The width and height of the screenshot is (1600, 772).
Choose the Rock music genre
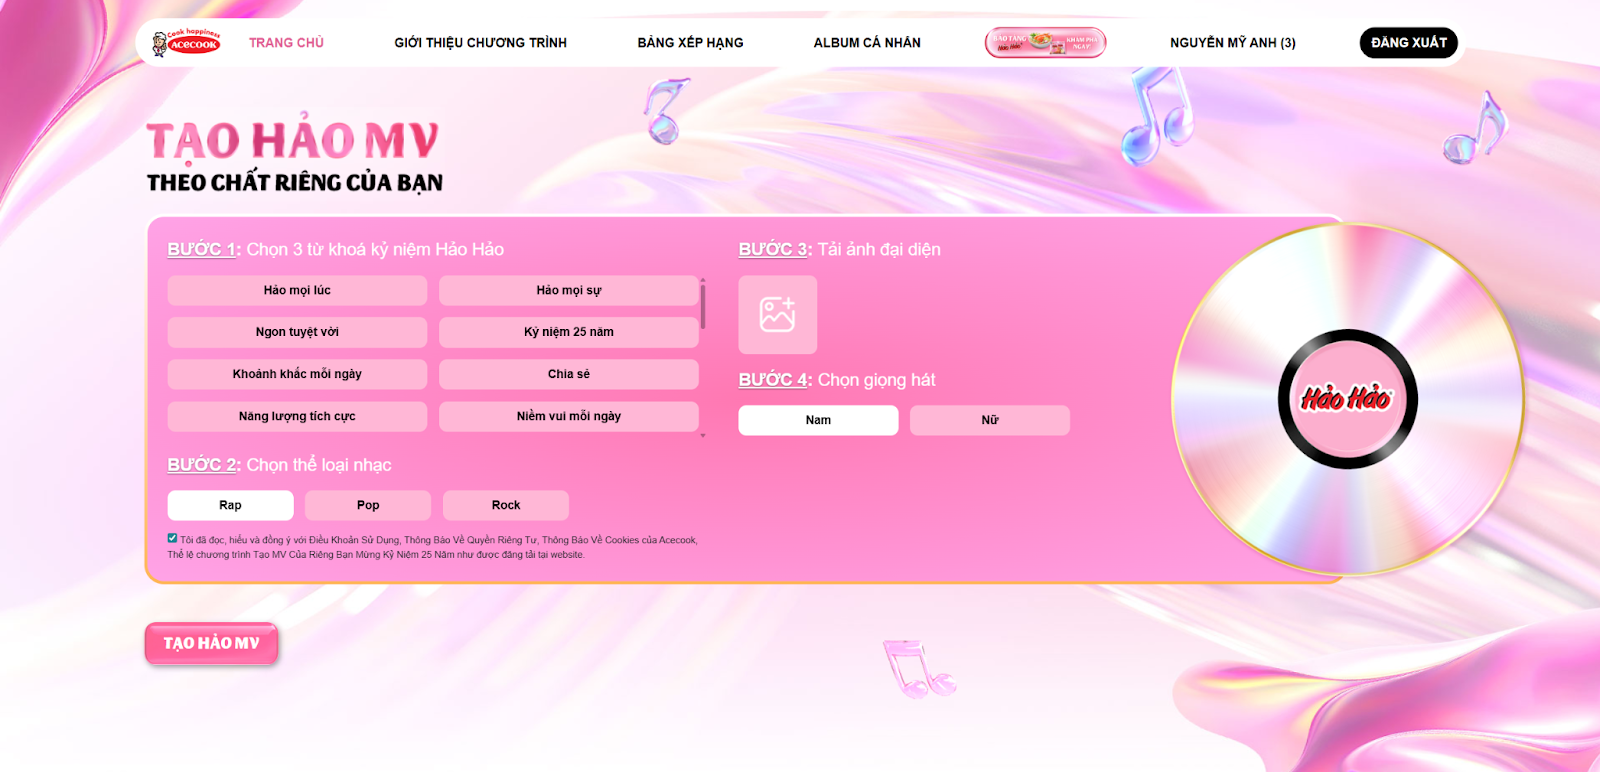coord(506,505)
